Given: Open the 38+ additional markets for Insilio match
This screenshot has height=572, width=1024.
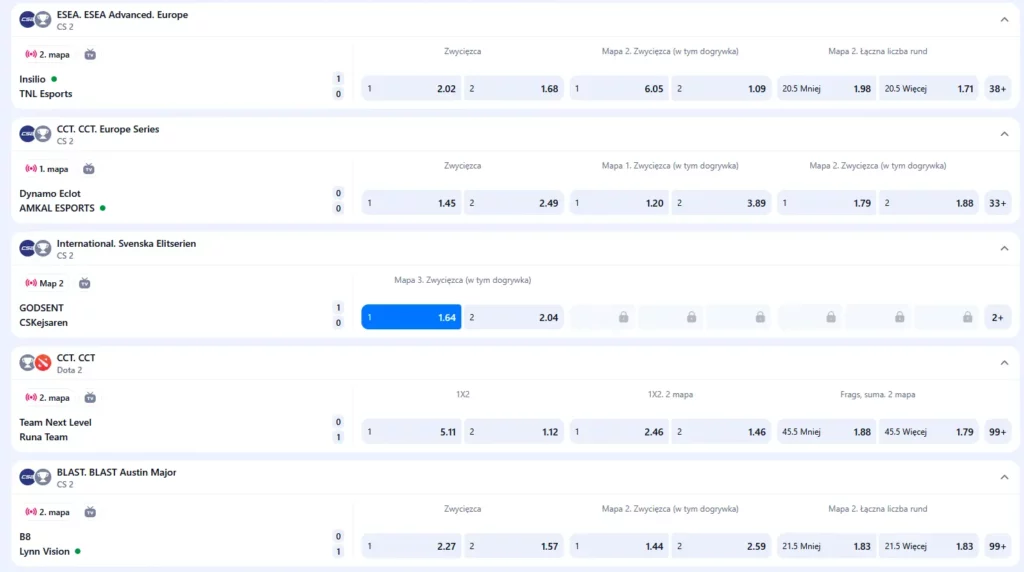Looking at the screenshot, I should click(x=997, y=89).
